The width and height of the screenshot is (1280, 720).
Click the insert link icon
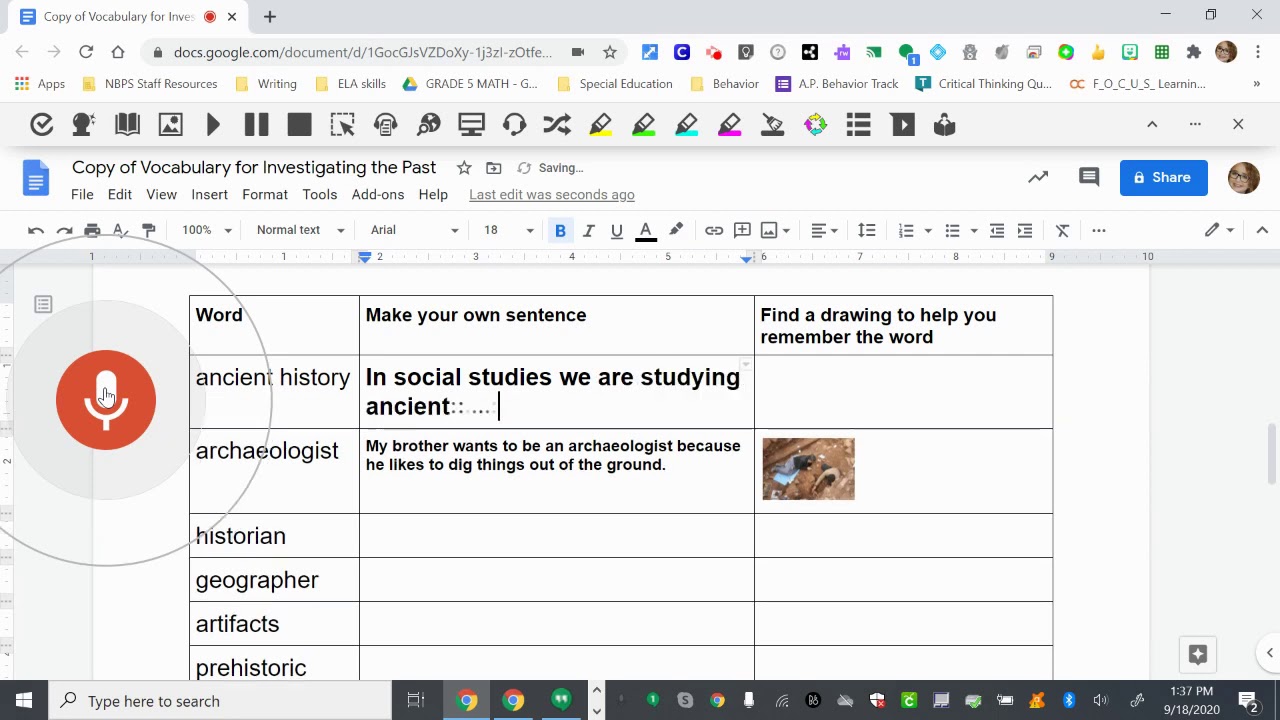tap(713, 230)
